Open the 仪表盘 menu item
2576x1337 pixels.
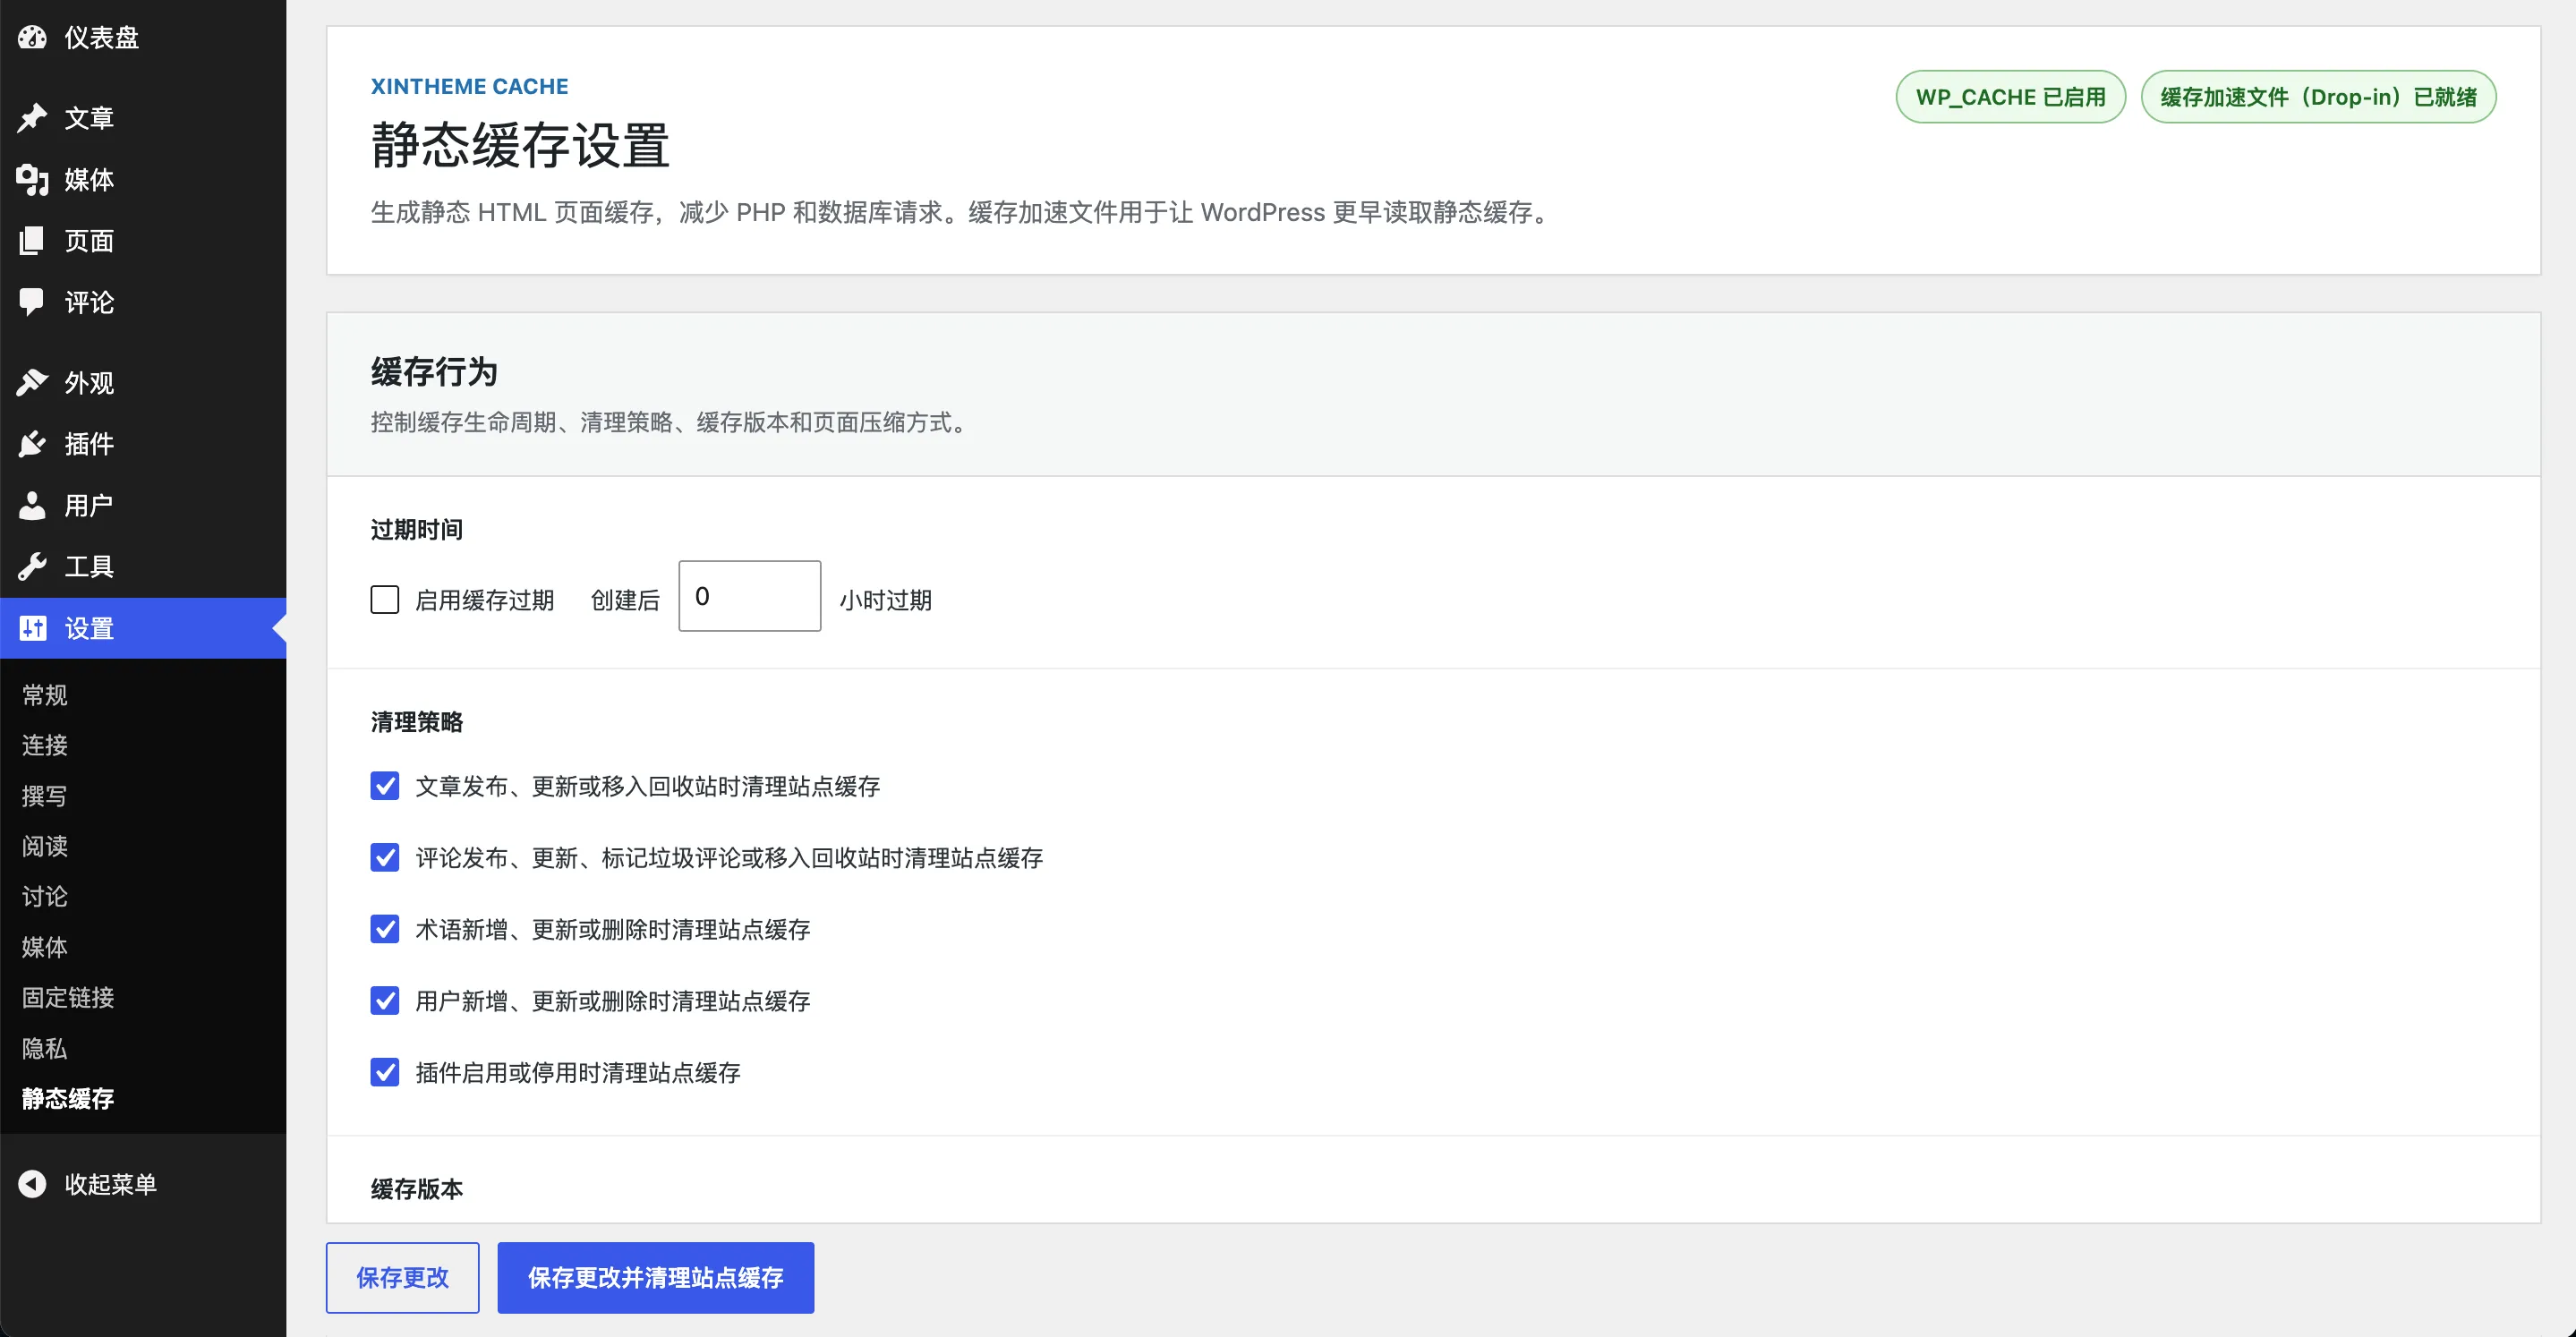[x=143, y=38]
